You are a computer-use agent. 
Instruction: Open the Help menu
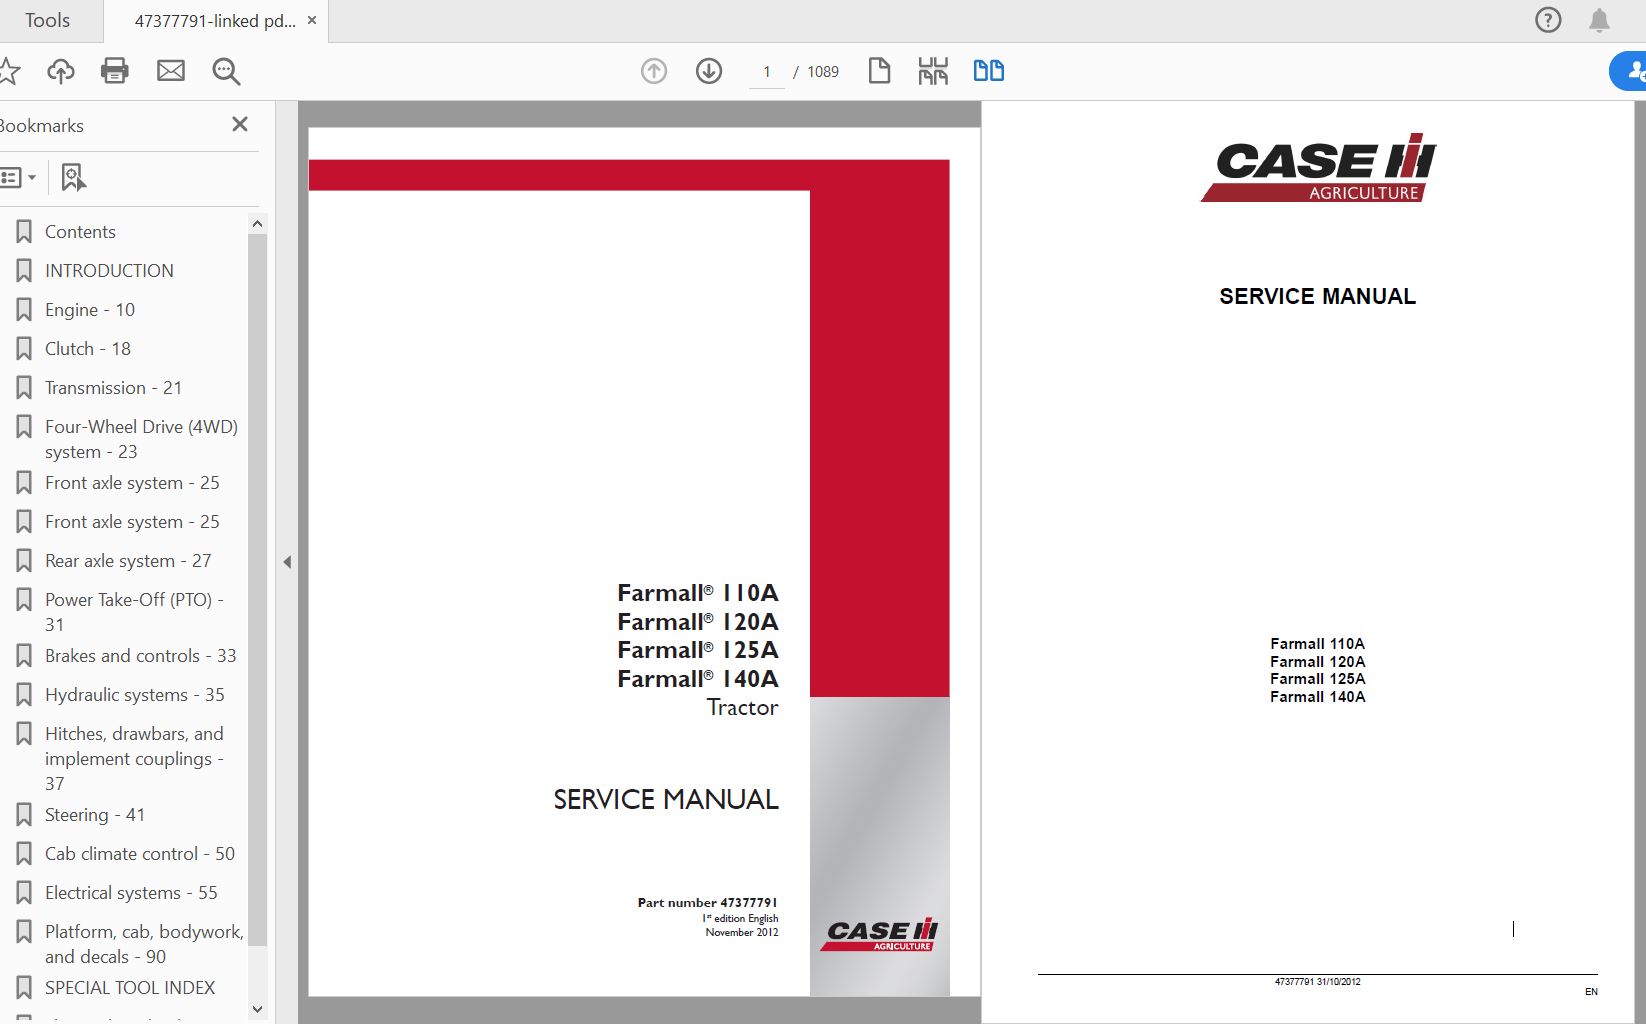coord(1546,19)
